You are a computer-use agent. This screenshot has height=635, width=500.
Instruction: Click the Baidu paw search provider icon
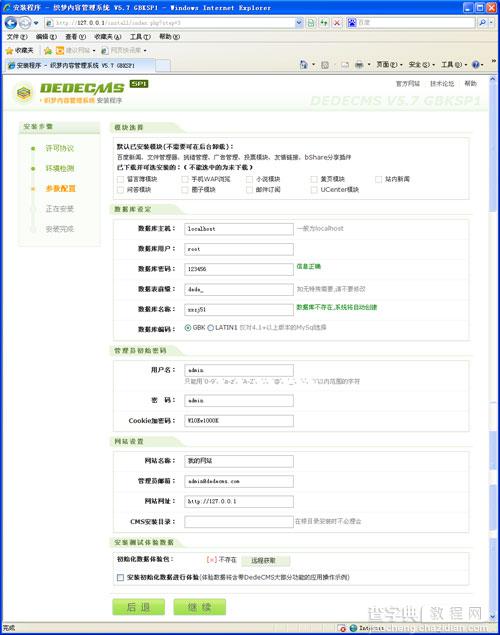352,23
